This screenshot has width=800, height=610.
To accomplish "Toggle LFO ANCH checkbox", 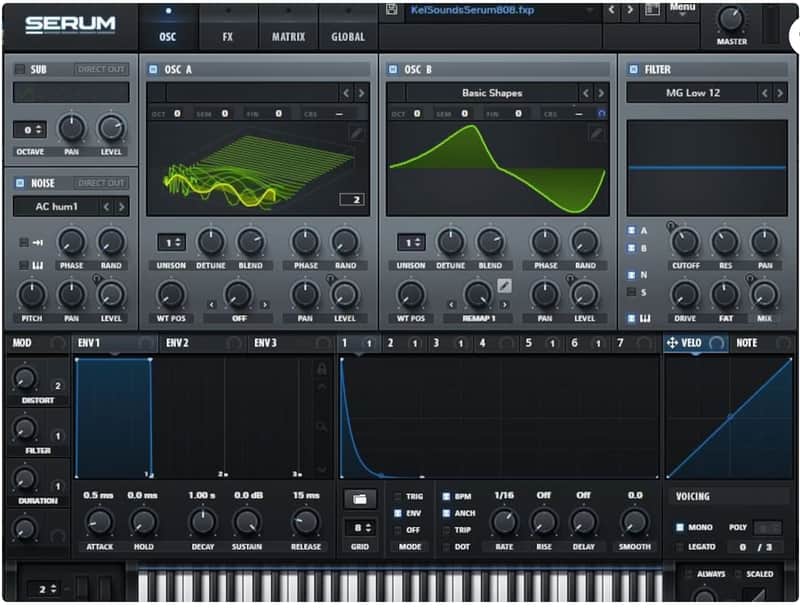I will [x=446, y=513].
